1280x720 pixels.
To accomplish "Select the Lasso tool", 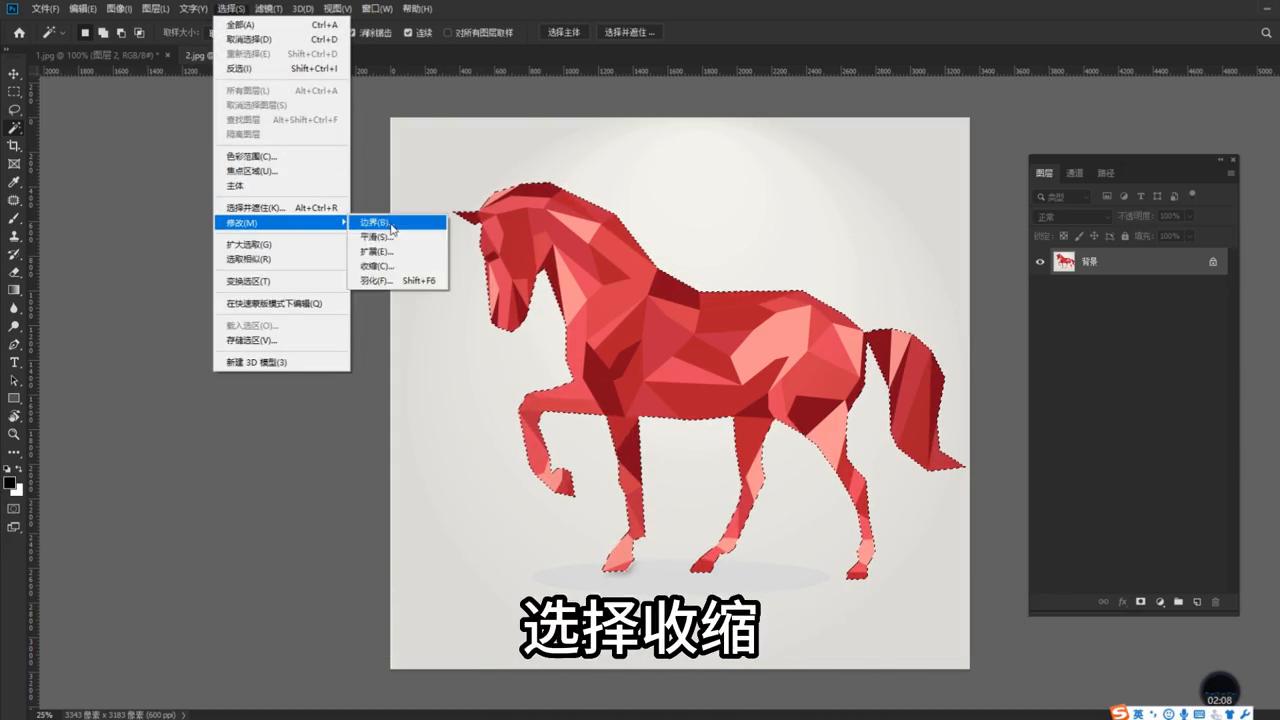I will click(14, 110).
